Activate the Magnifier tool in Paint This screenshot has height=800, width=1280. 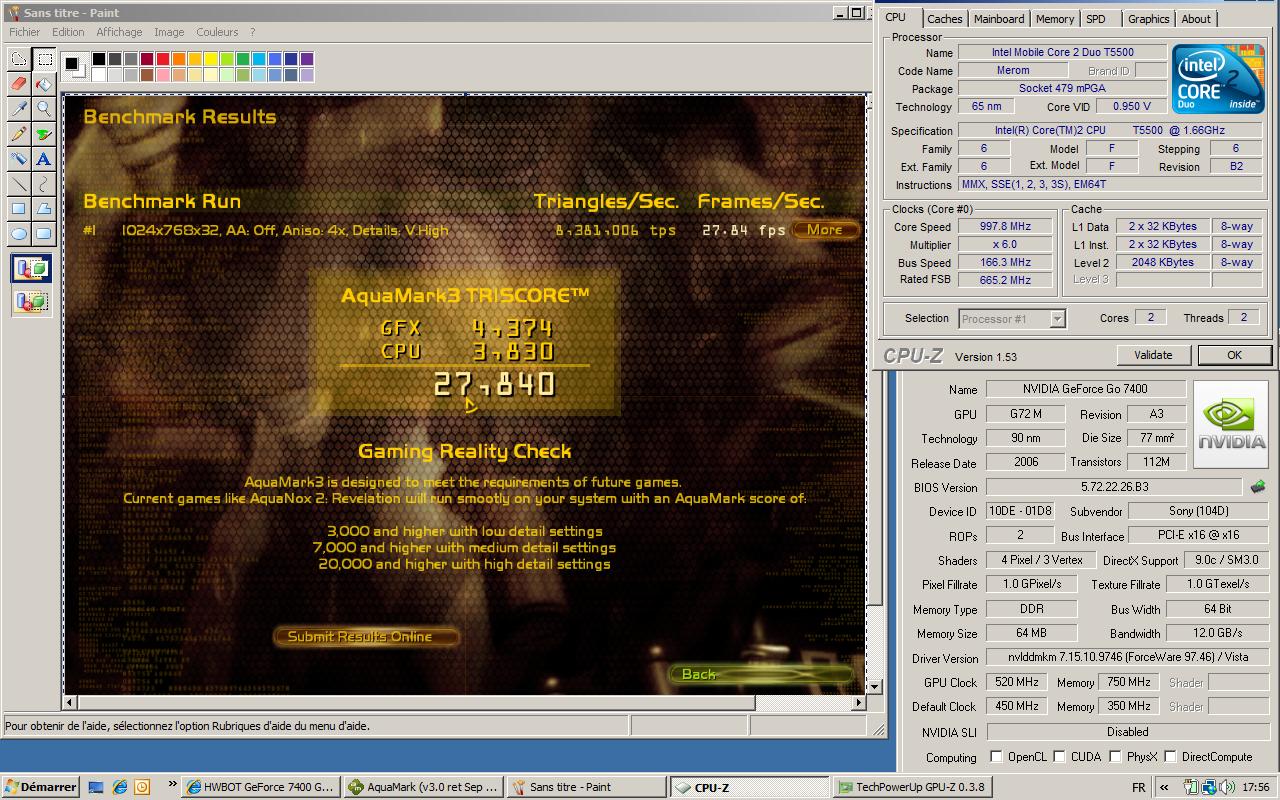tap(44, 109)
